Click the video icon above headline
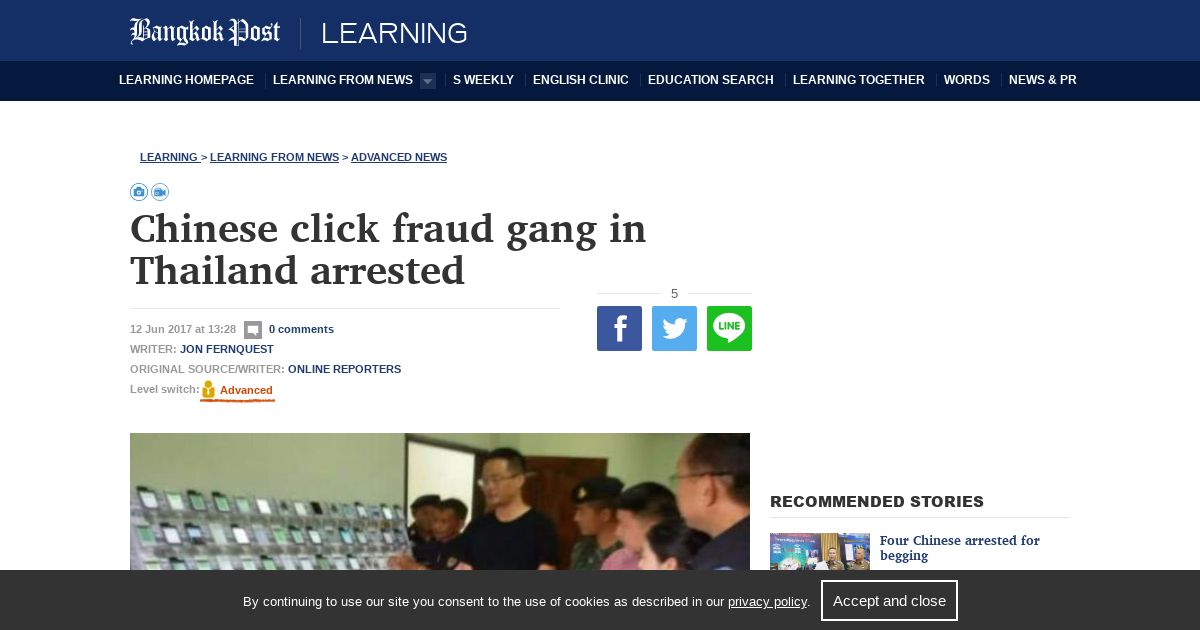Viewport: 1200px width, 630px height. 160,192
